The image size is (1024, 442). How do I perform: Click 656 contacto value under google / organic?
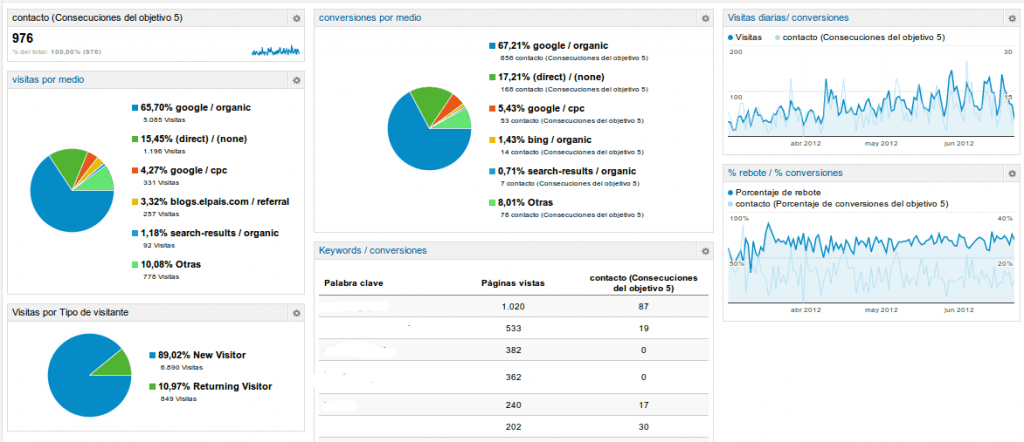pos(574,58)
